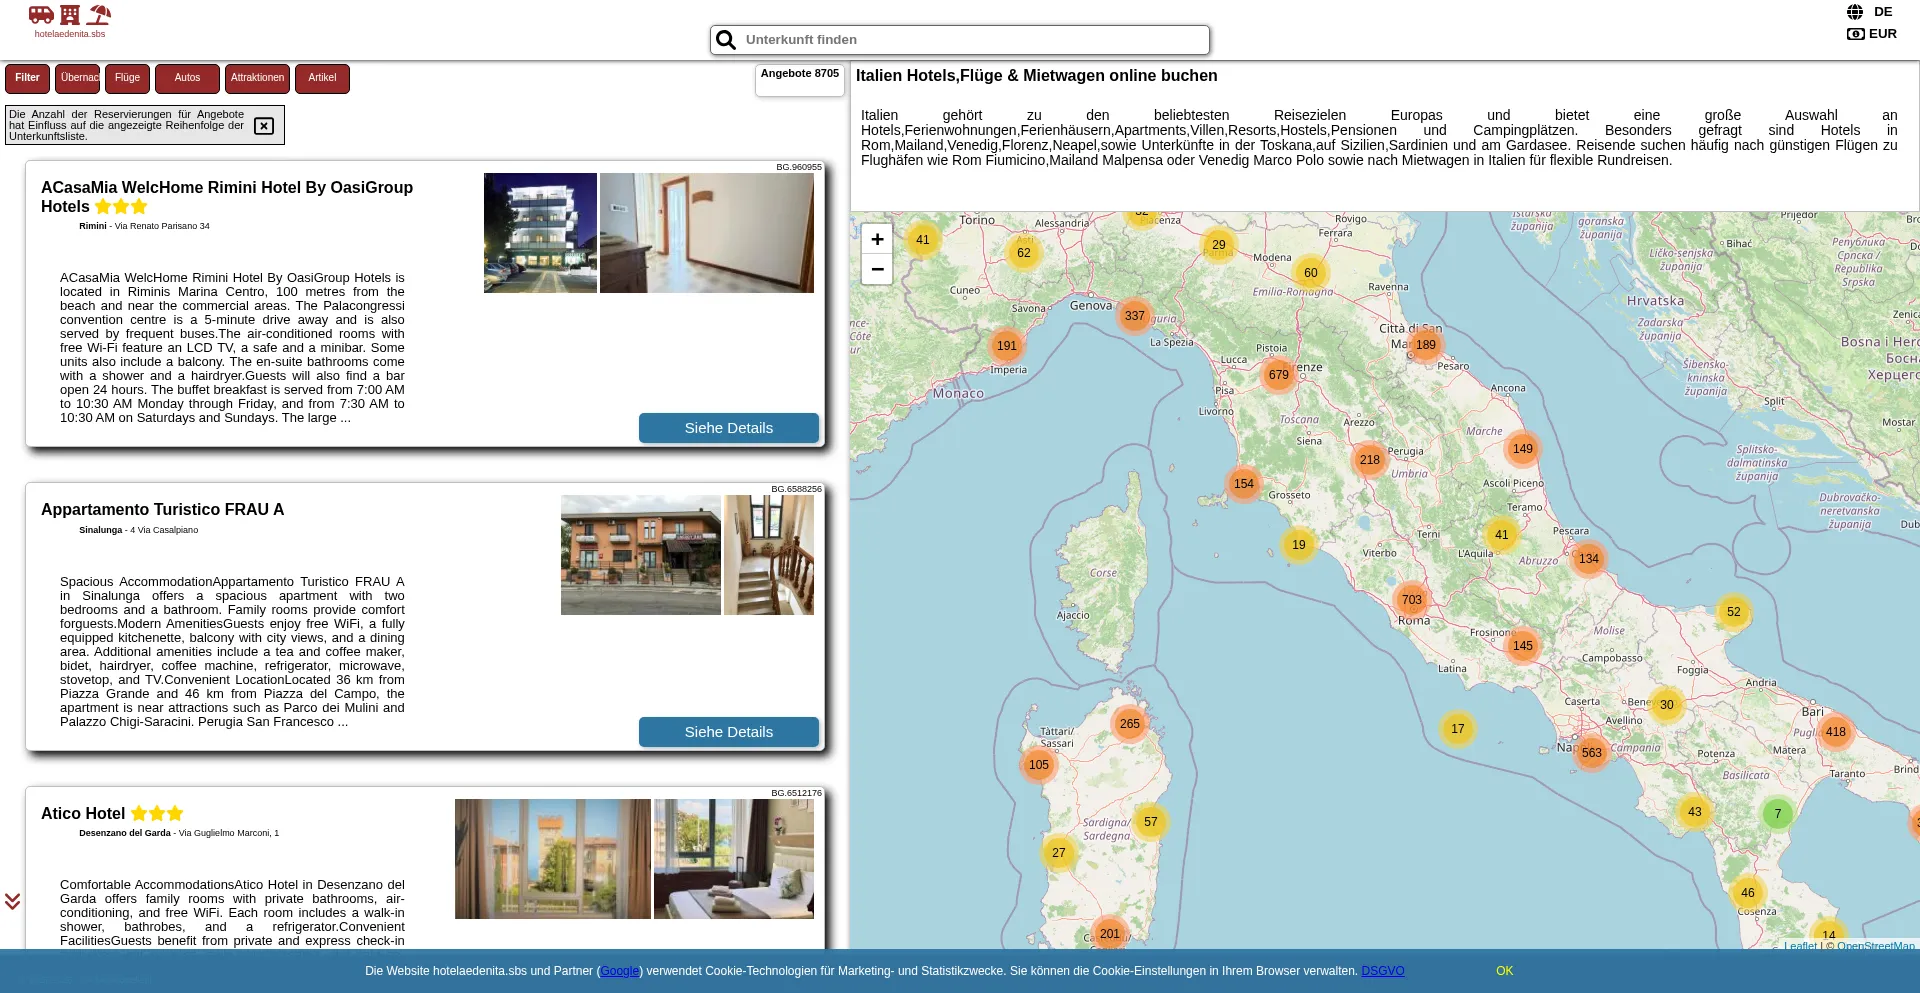Open ACasaMia WelcHome Rimini Hotel title
This screenshot has height=993, width=1920.
(227, 197)
